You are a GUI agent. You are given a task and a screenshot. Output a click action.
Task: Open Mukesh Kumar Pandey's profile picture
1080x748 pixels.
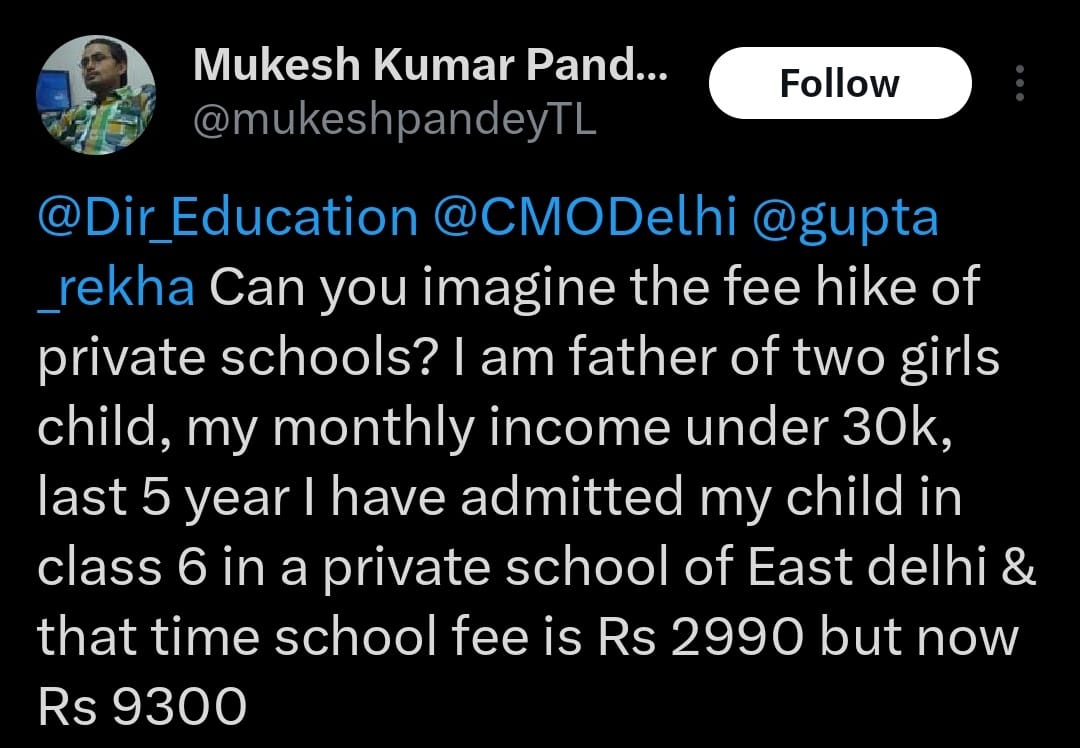point(96,94)
